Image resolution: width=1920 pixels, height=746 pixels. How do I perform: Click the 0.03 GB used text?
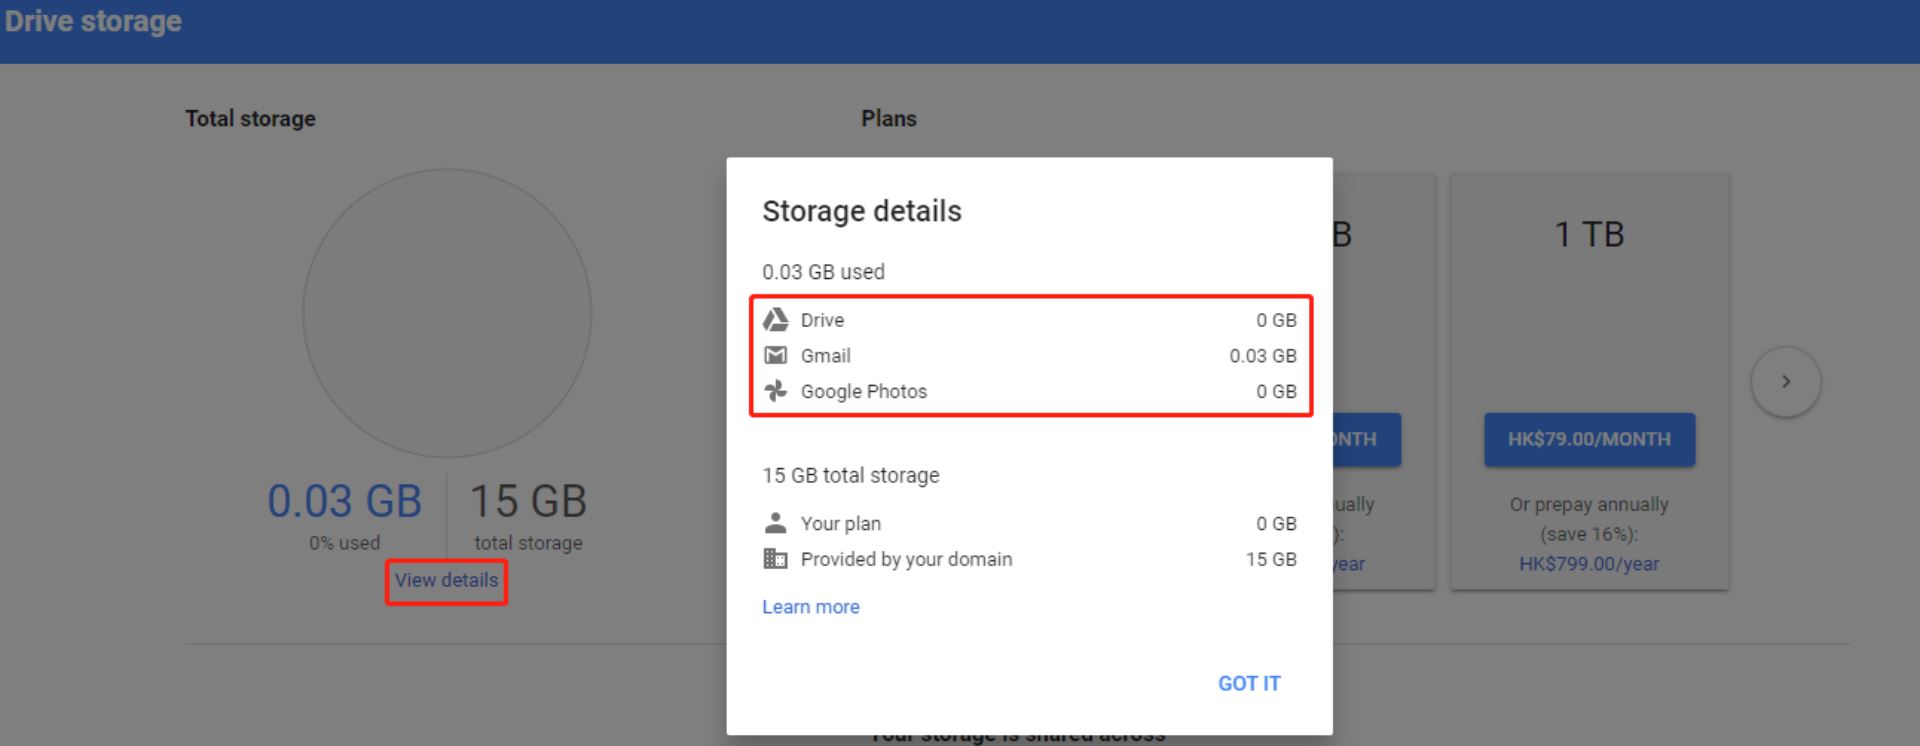coord(823,272)
